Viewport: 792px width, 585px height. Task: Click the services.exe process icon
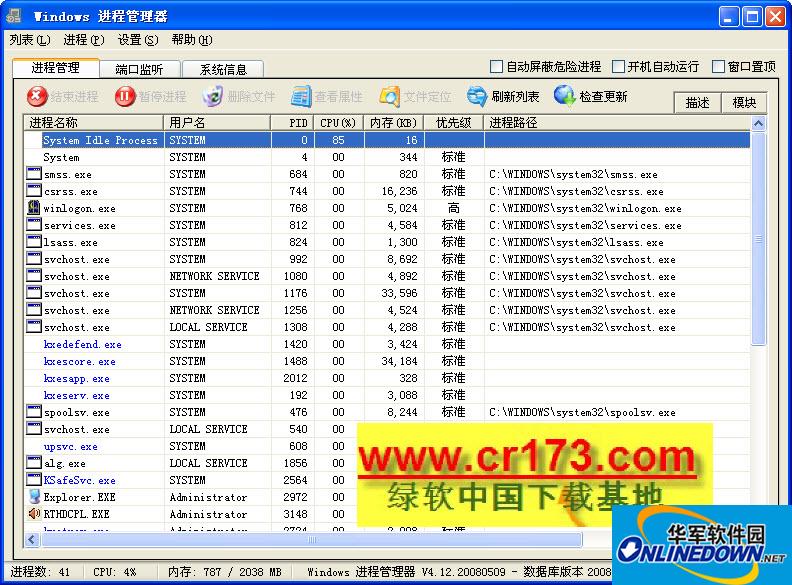click(x=34, y=225)
